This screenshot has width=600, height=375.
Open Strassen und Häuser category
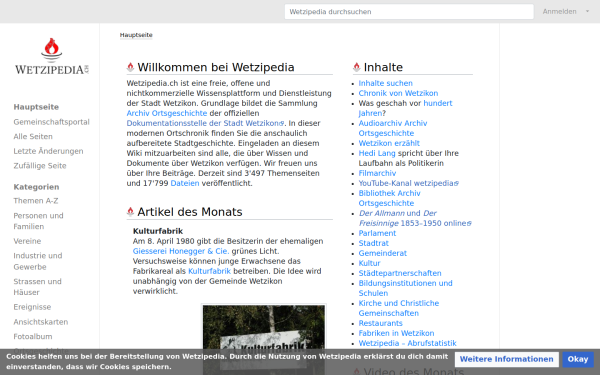pyautogui.click(x=37, y=287)
